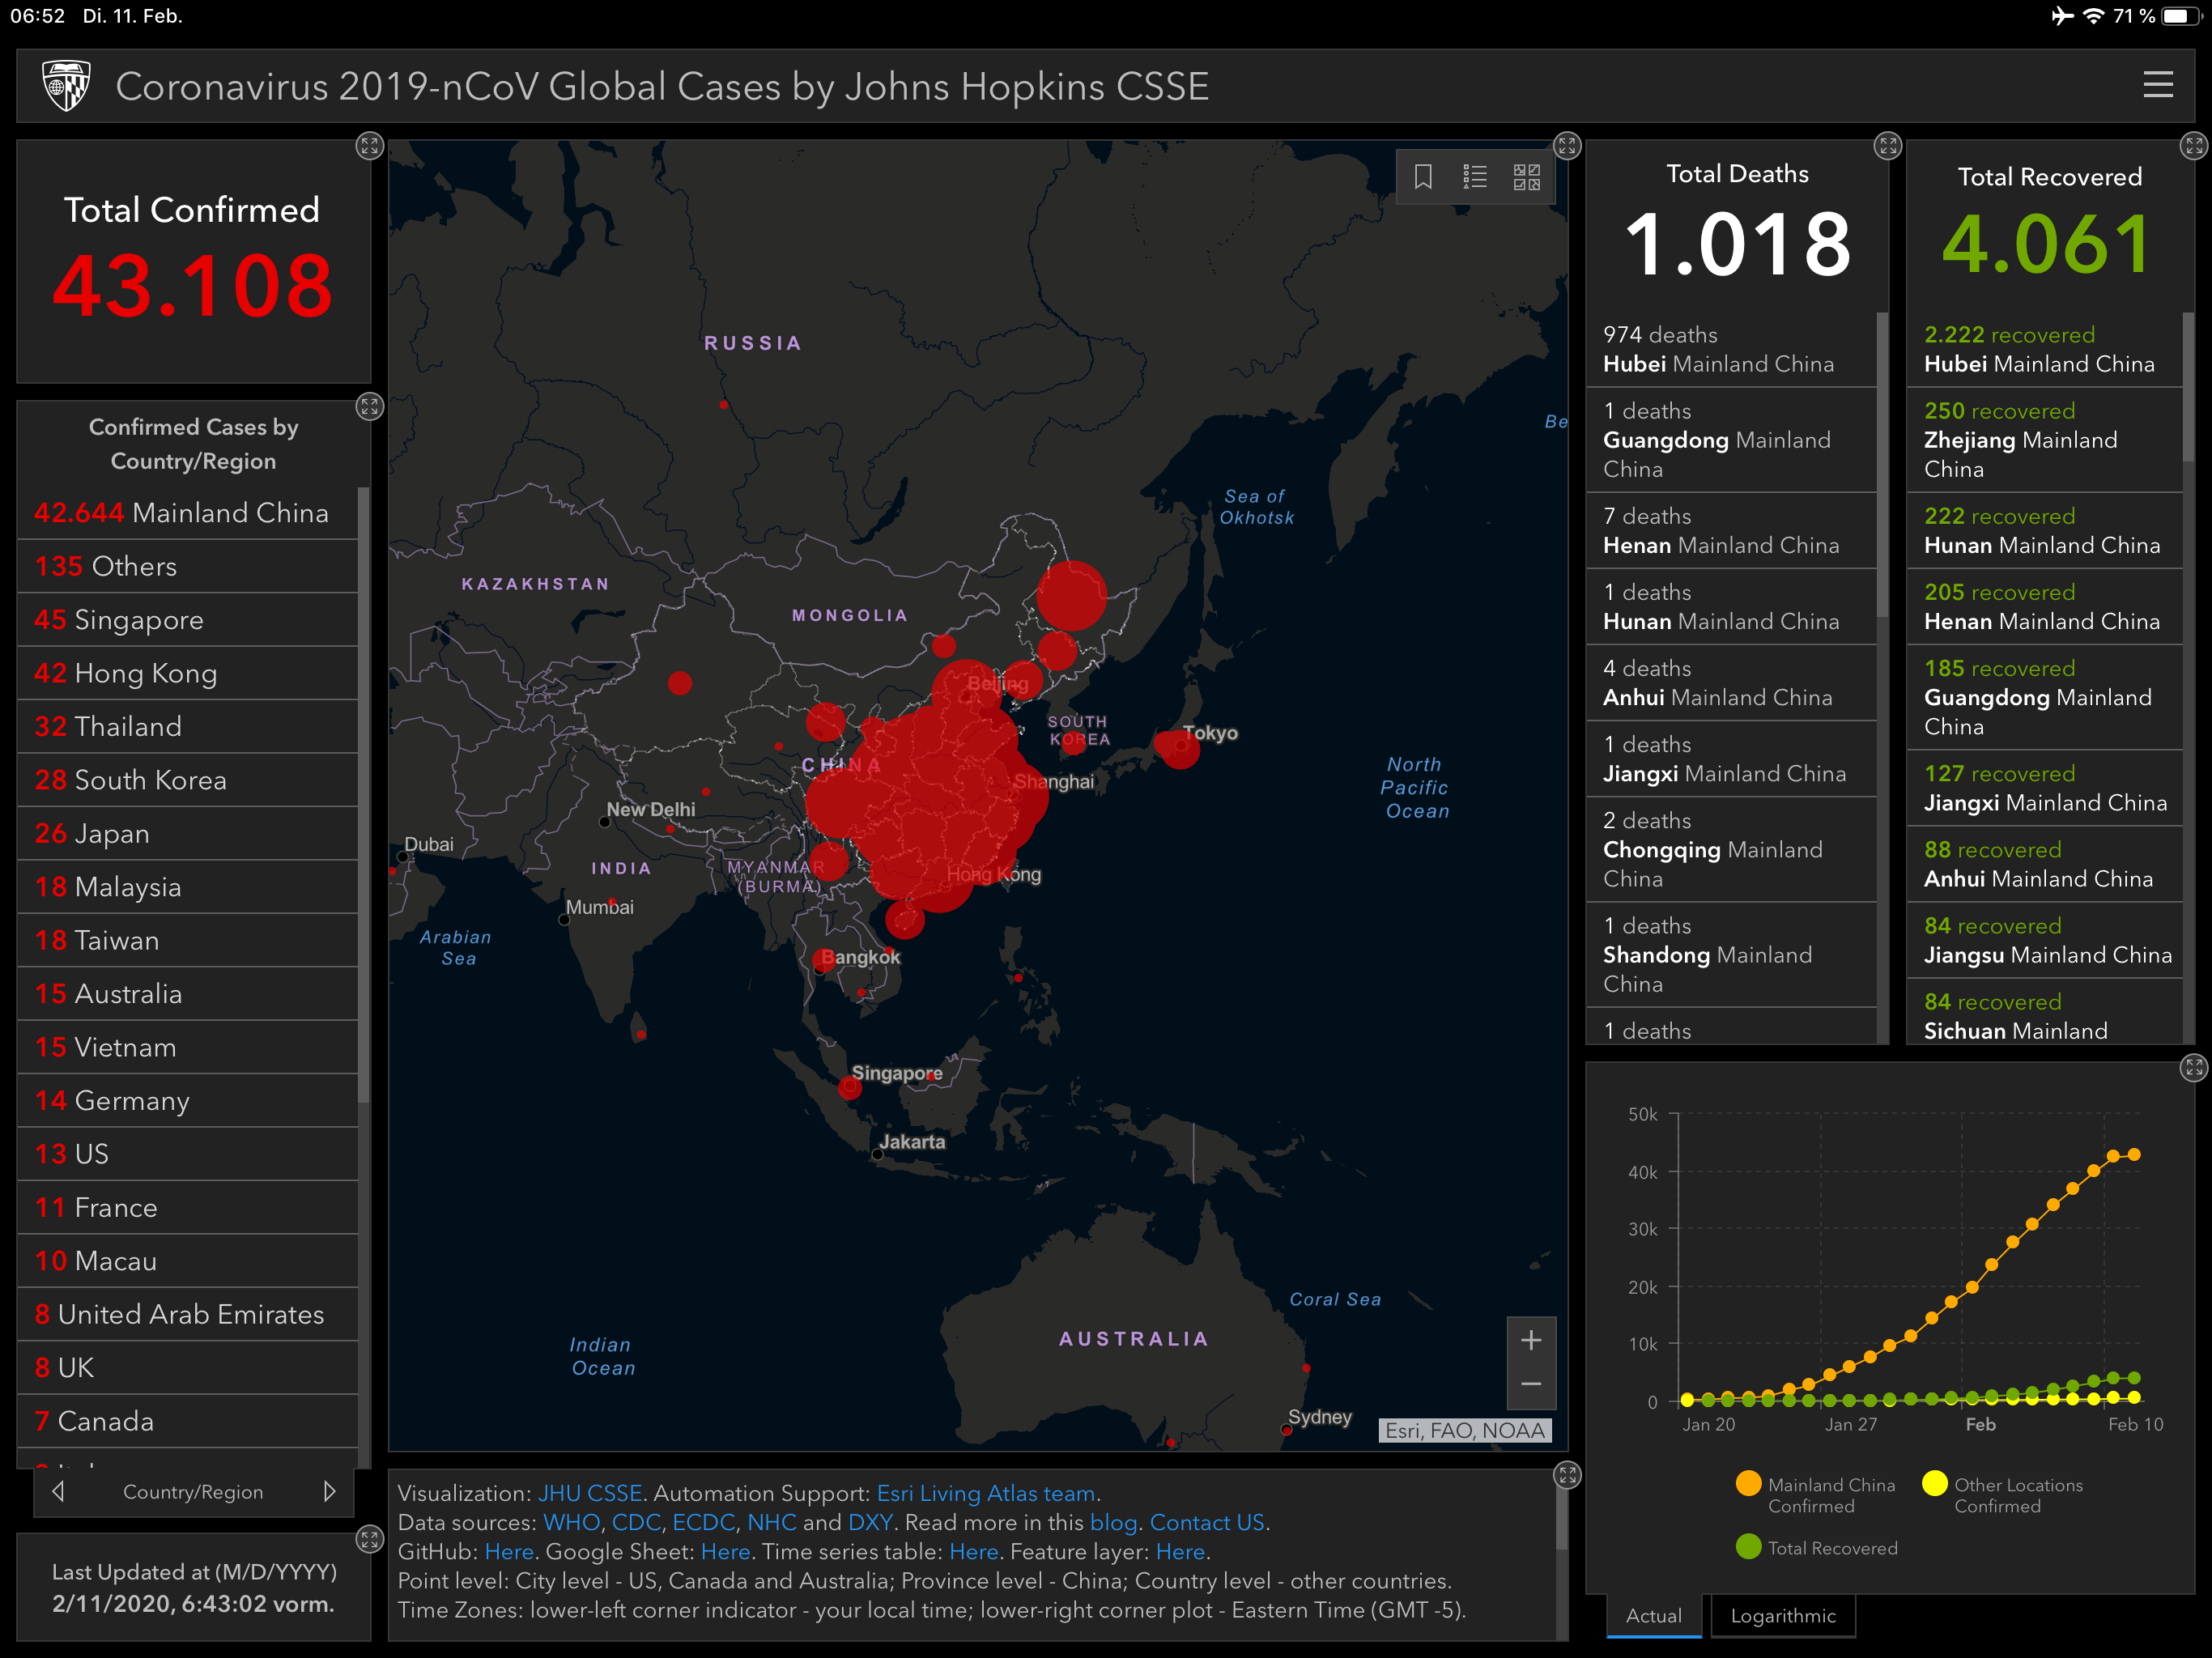Select the Actual chart tab
The height and width of the screenshot is (1658, 2212).
click(x=1653, y=1616)
